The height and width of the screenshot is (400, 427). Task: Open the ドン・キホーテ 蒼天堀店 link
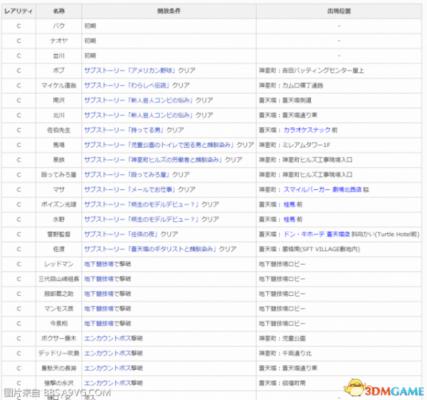tap(316, 234)
